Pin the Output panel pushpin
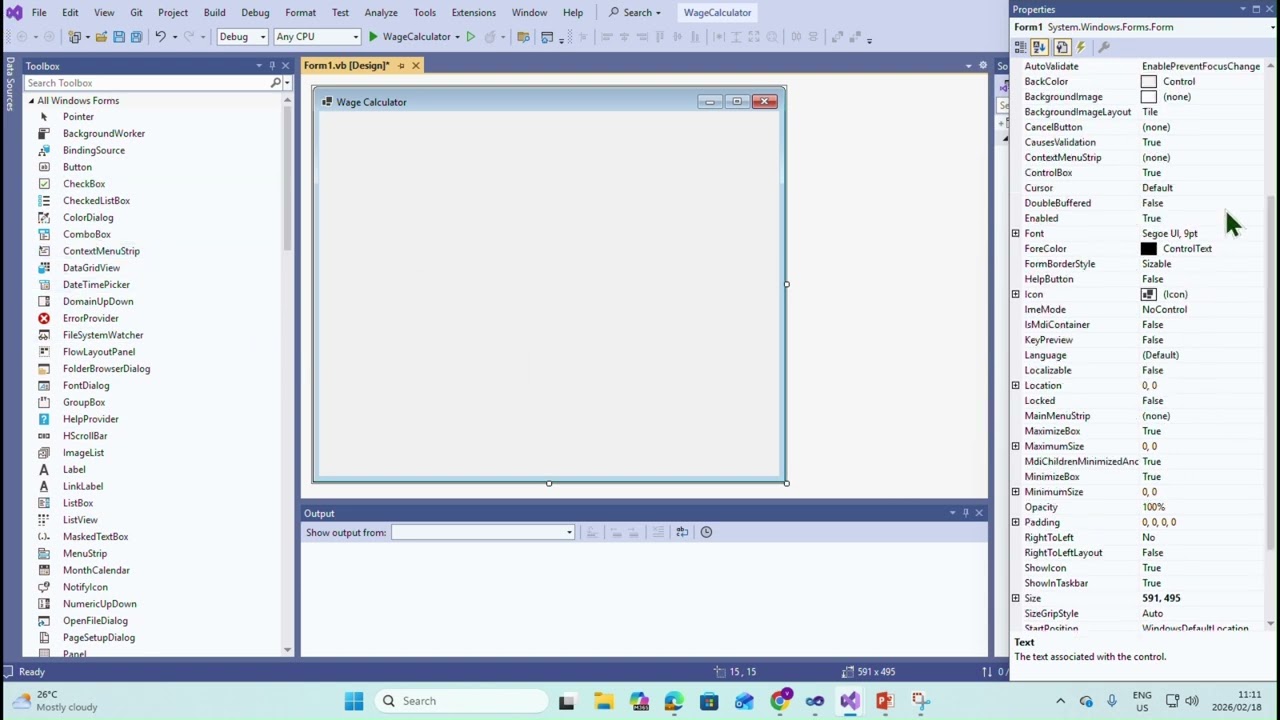 tap(966, 513)
